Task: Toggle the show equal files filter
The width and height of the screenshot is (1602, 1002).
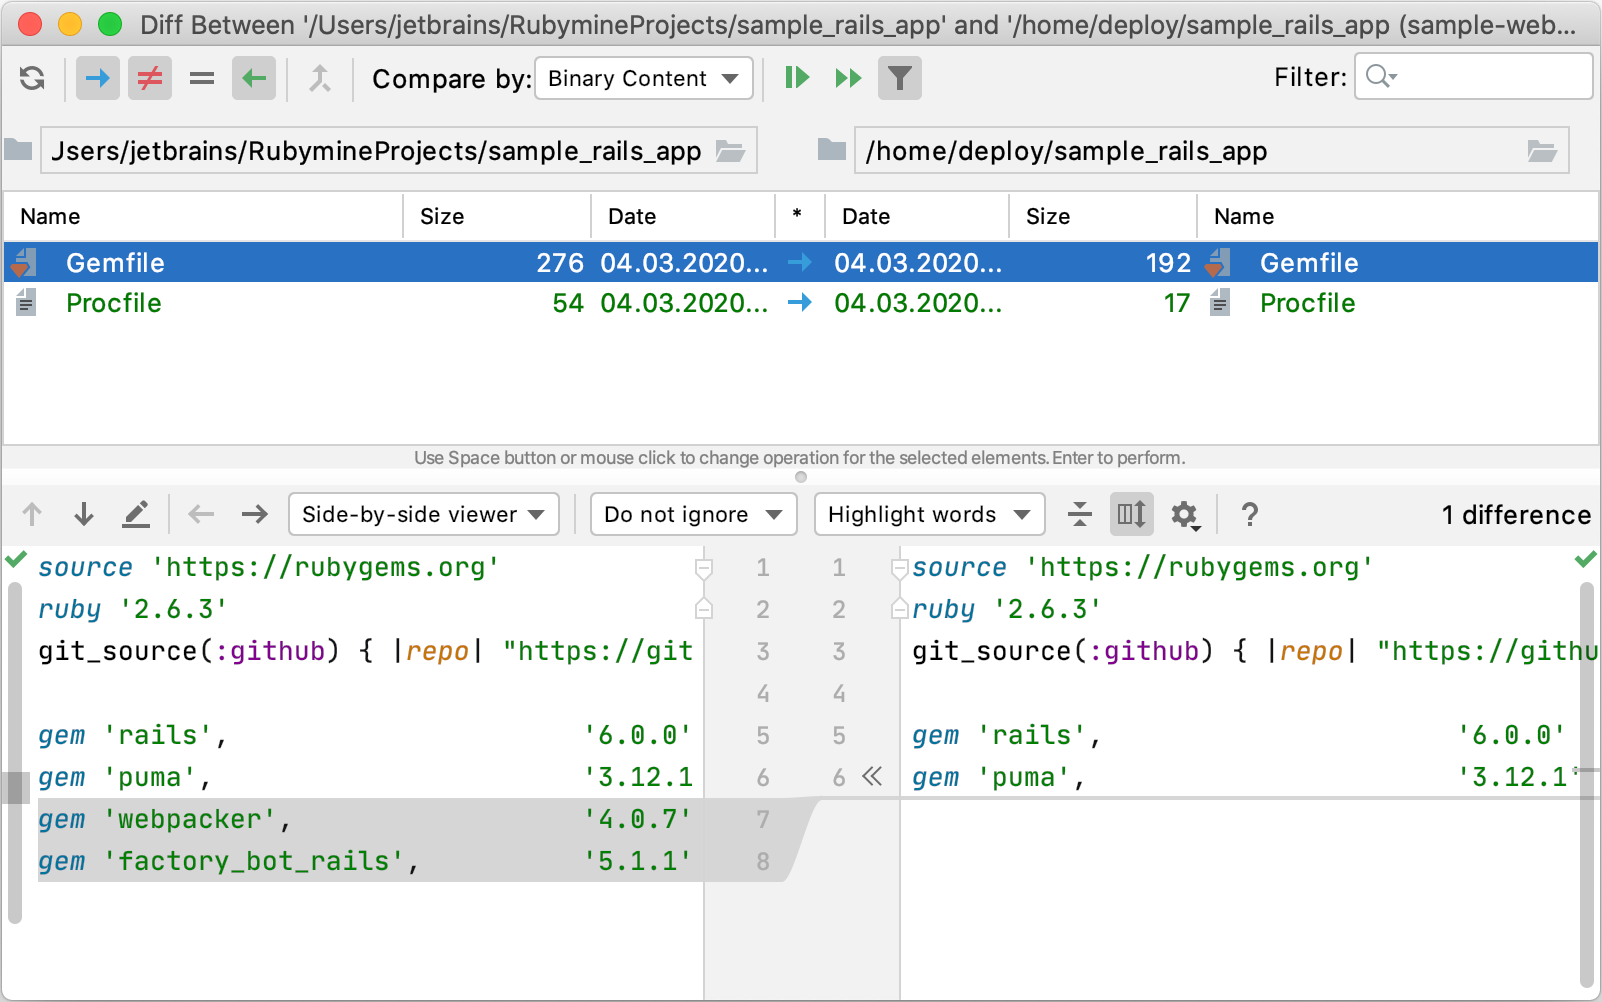Action: click(x=202, y=78)
